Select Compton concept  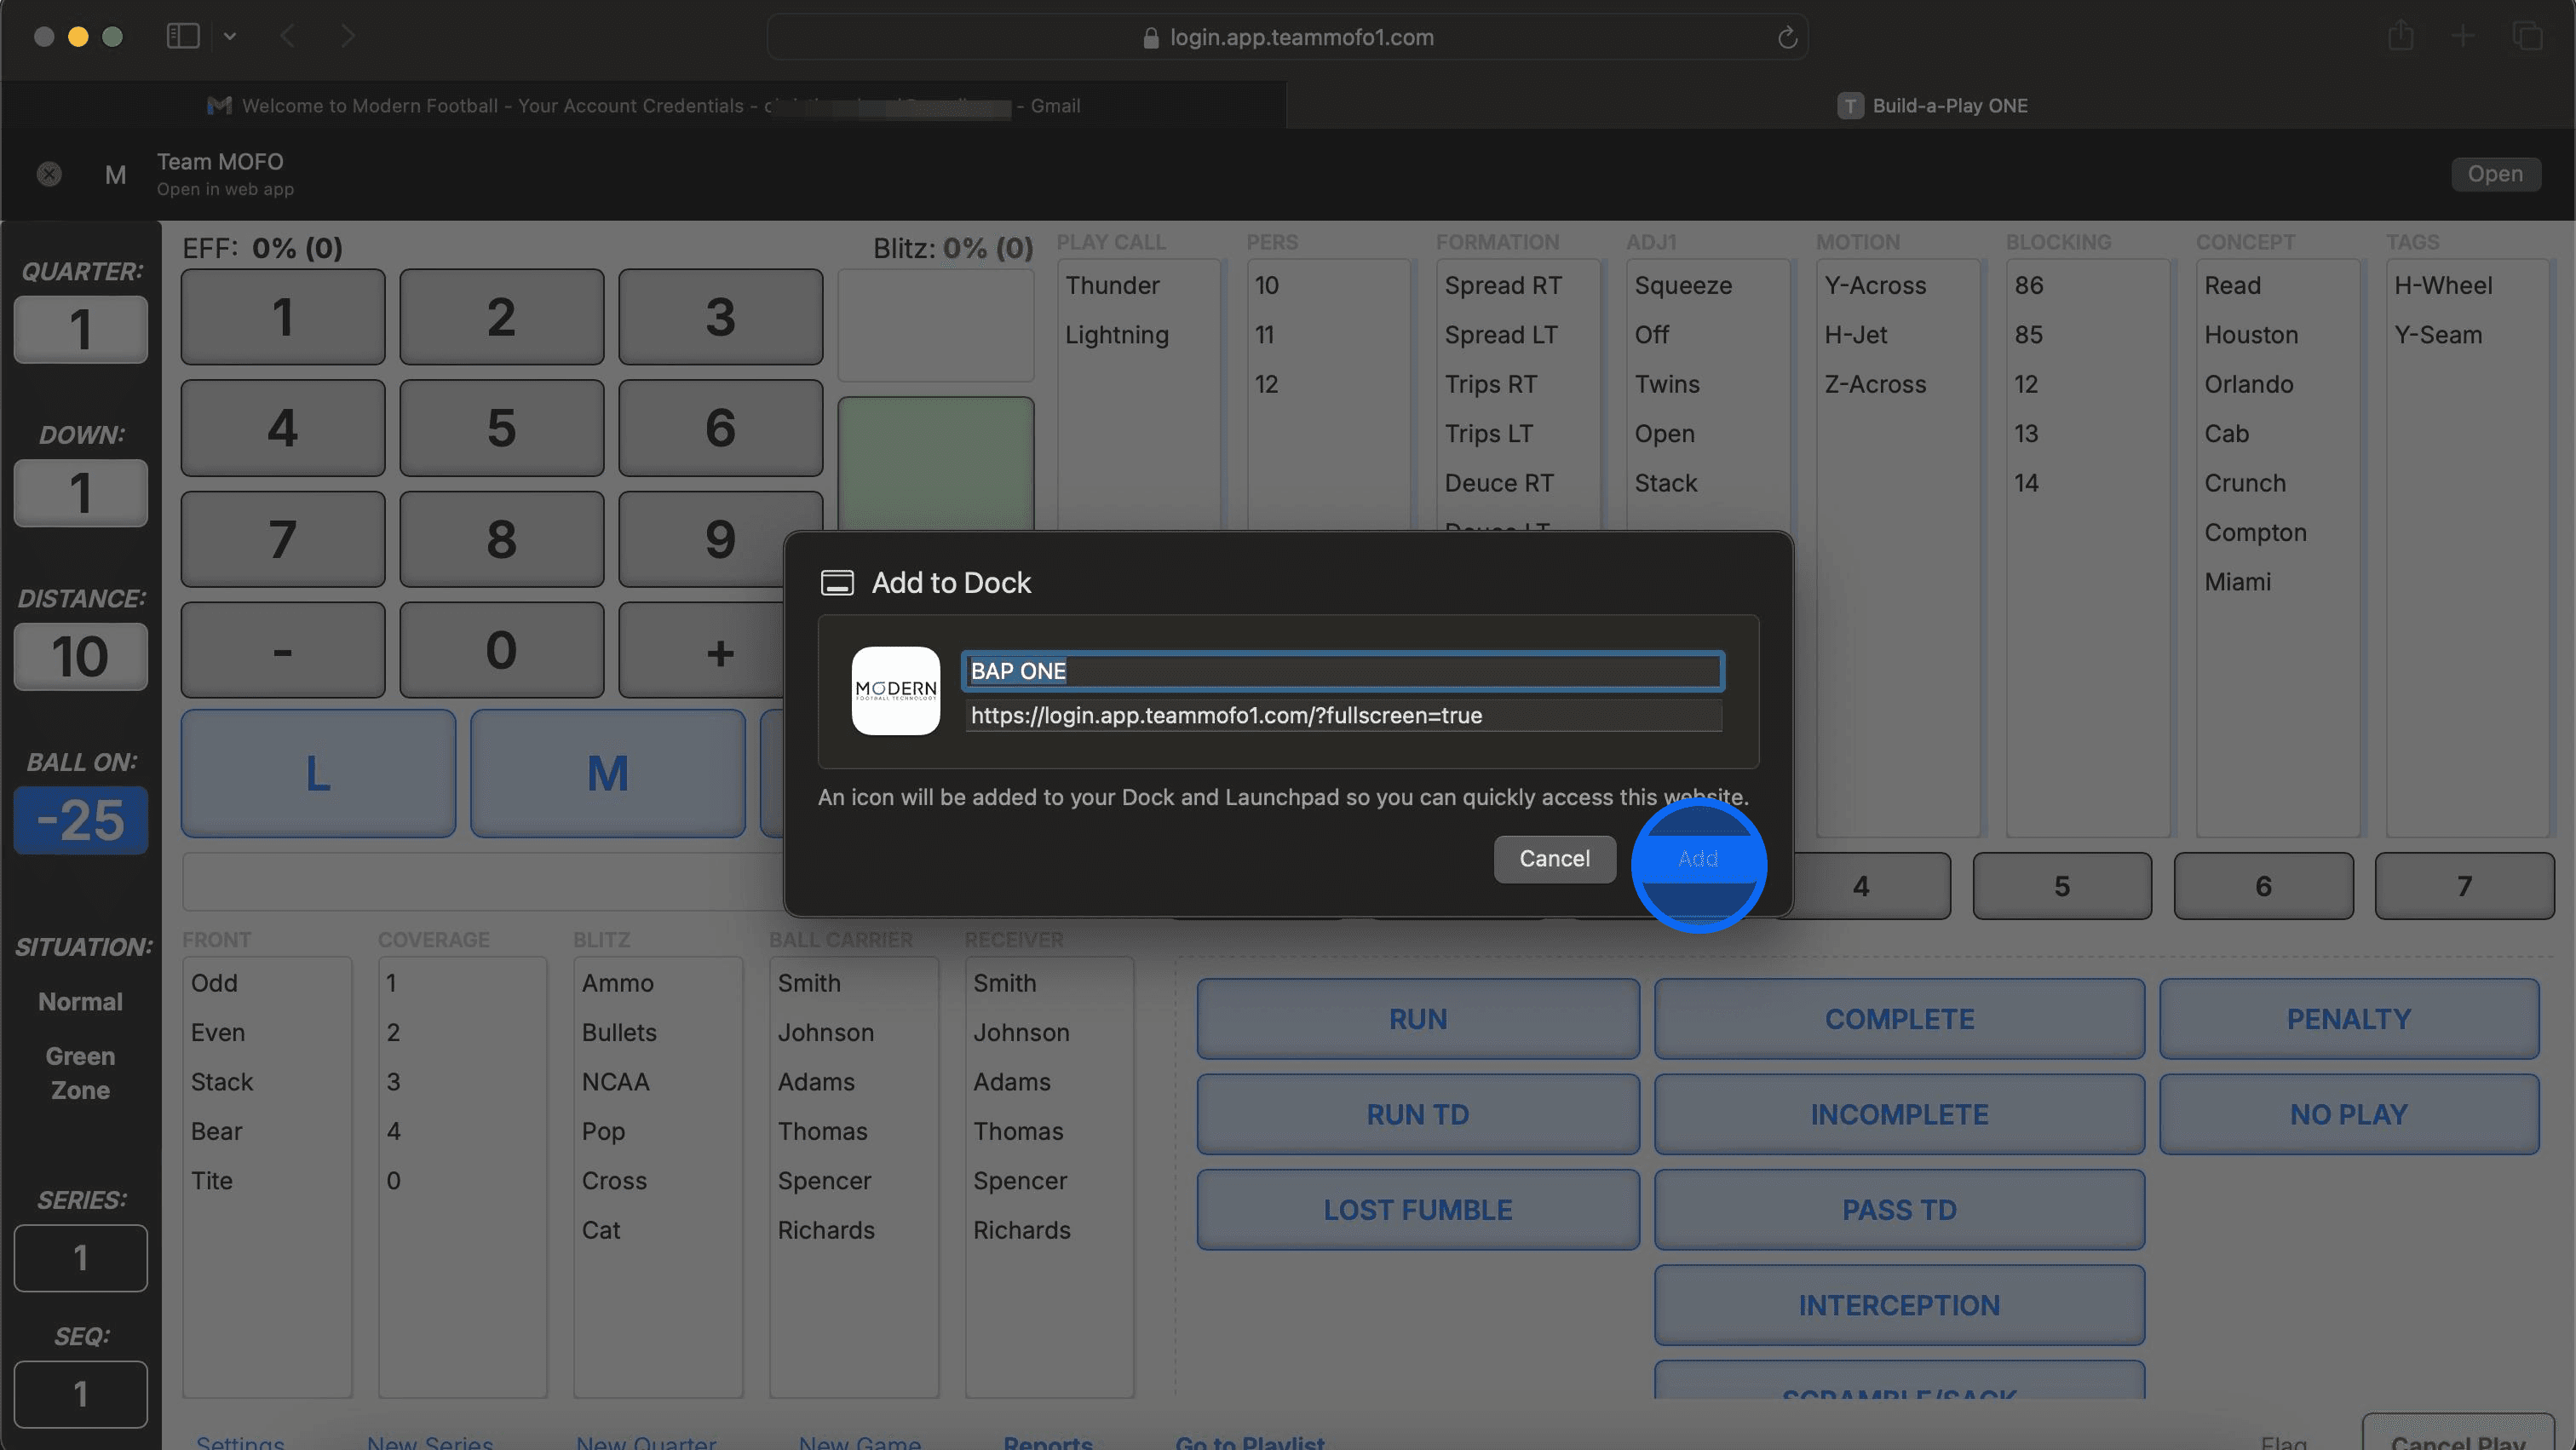[2255, 532]
